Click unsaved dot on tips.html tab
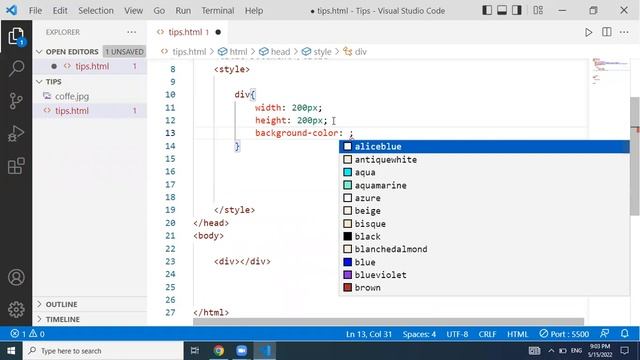This screenshot has height=360, width=640. (x=218, y=32)
